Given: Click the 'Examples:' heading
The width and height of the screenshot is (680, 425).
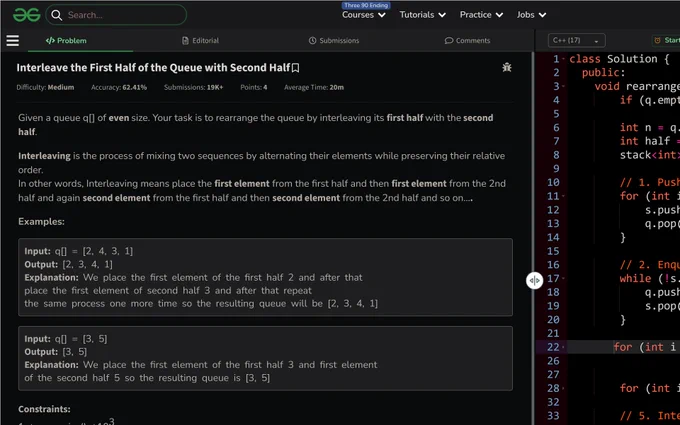Looking at the screenshot, I should [41, 222].
